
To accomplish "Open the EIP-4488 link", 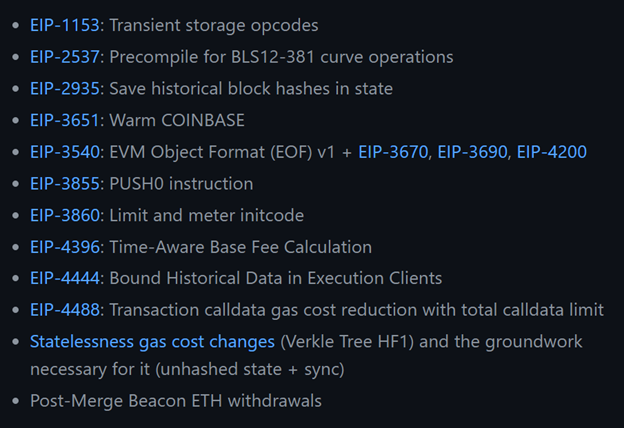I will coord(64,310).
